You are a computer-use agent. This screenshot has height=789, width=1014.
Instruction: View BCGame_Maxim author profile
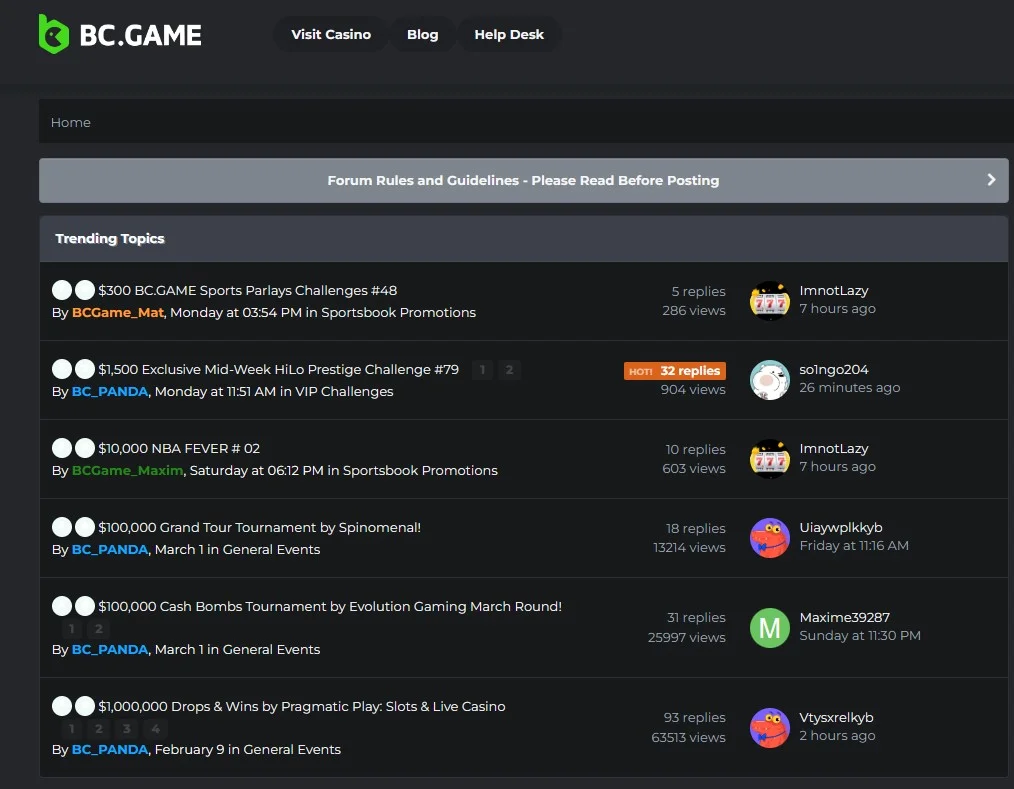point(127,470)
